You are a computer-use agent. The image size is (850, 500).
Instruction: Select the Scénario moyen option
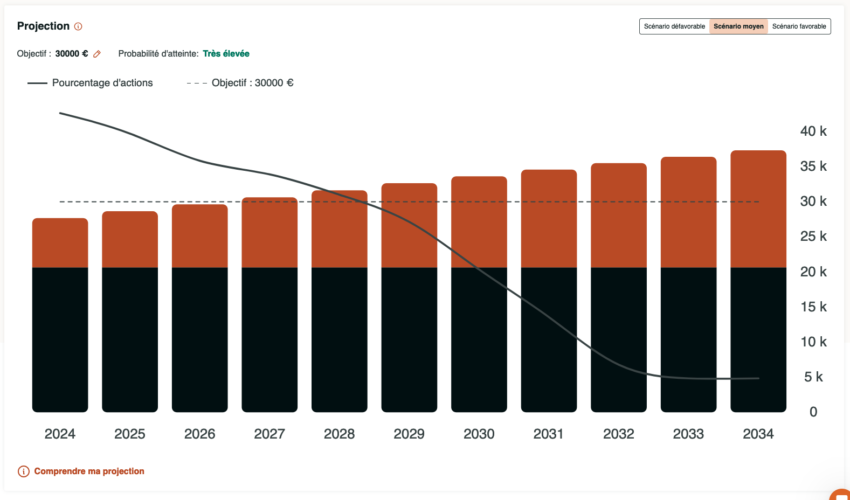tap(738, 27)
